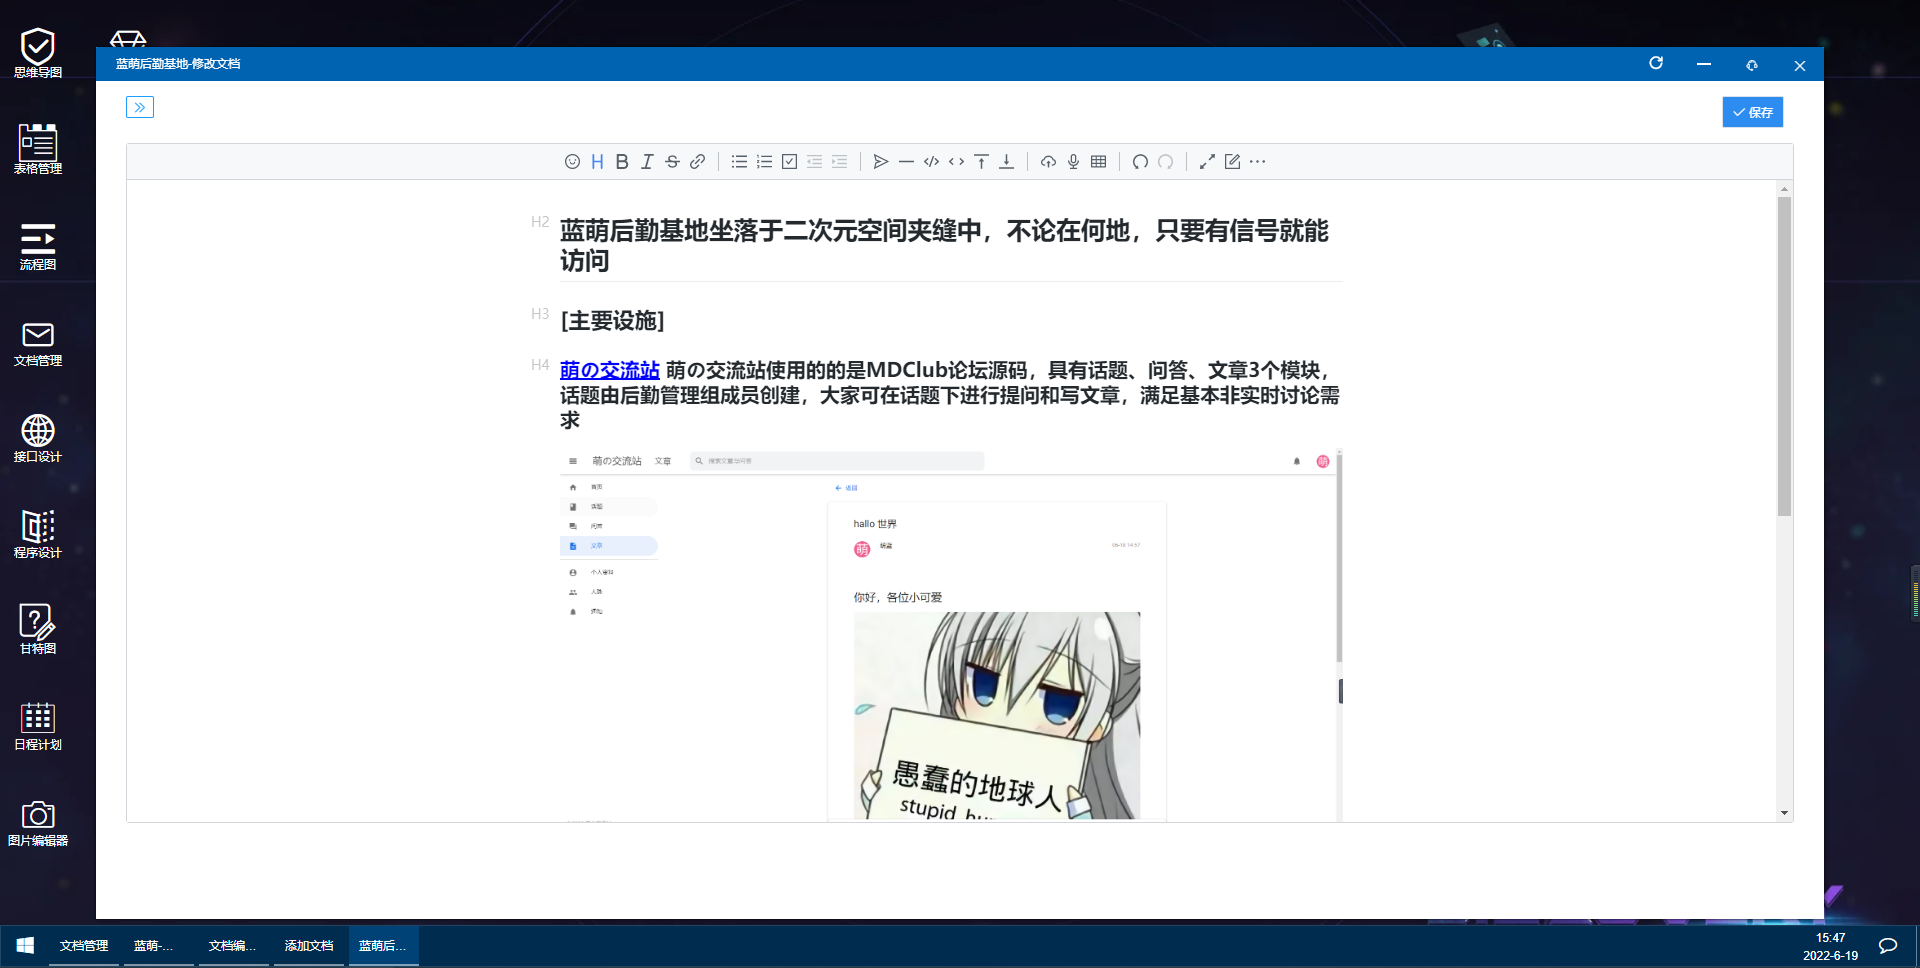Insert a table with the table icon
Viewport: 1920px width, 968px height.
[x=1098, y=162]
